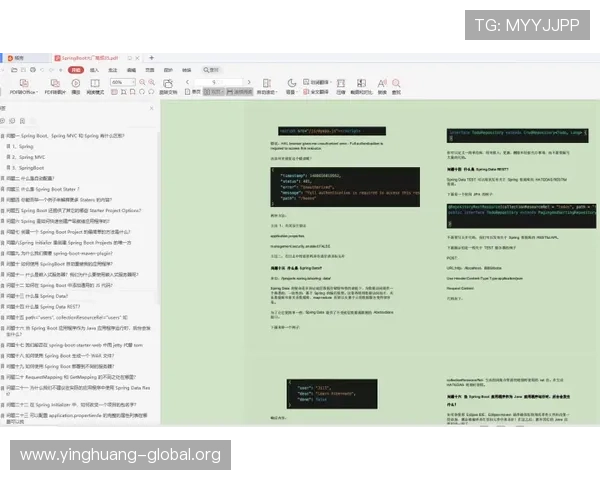Open the 转换 ribbon tab
This screenshot has height=480, width=600.
(186, 70)
